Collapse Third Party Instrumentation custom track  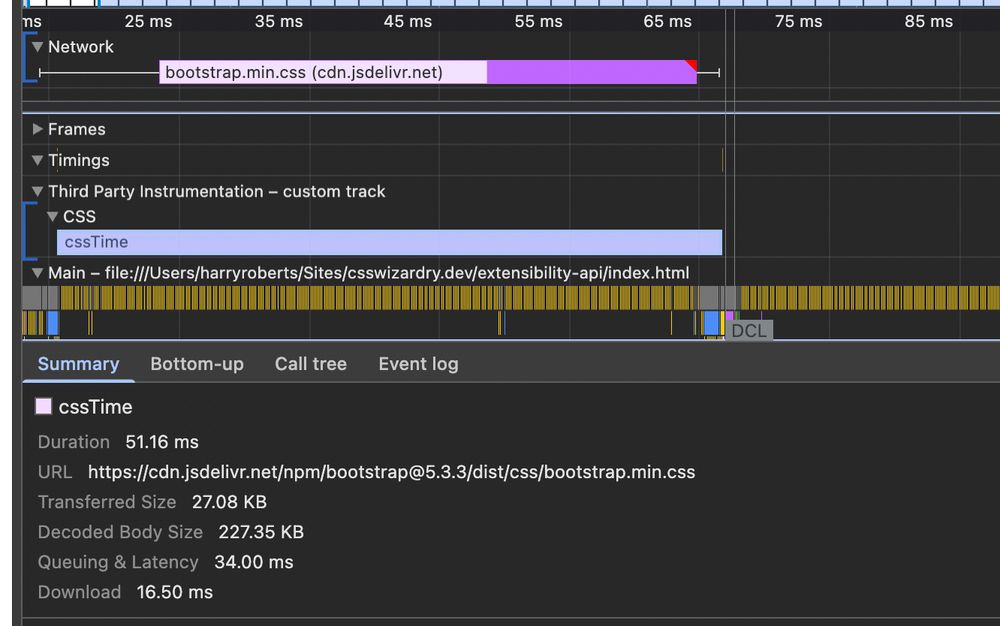37,191
